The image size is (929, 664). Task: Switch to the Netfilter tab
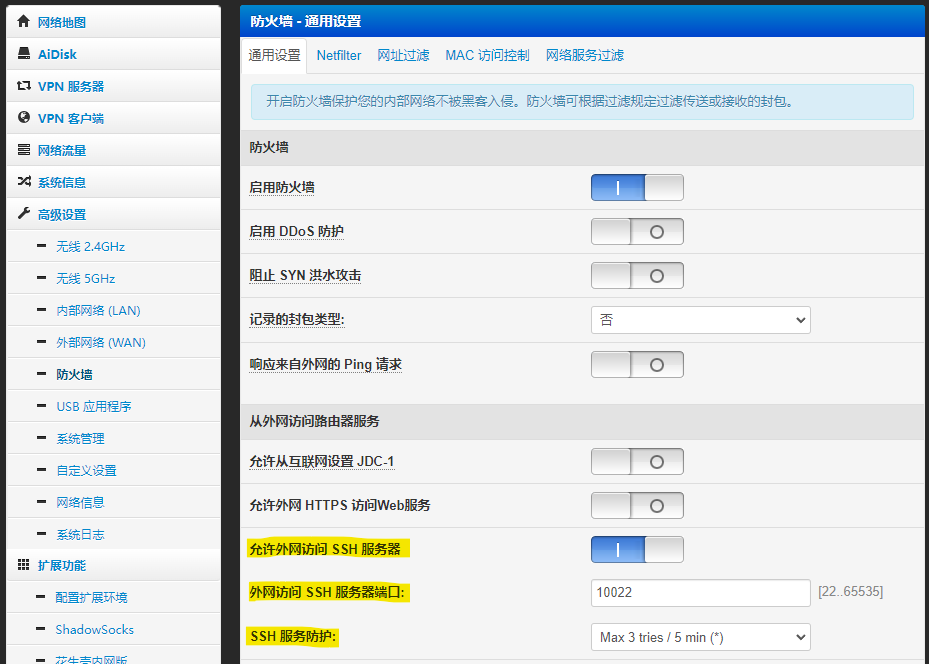[338, 55]
